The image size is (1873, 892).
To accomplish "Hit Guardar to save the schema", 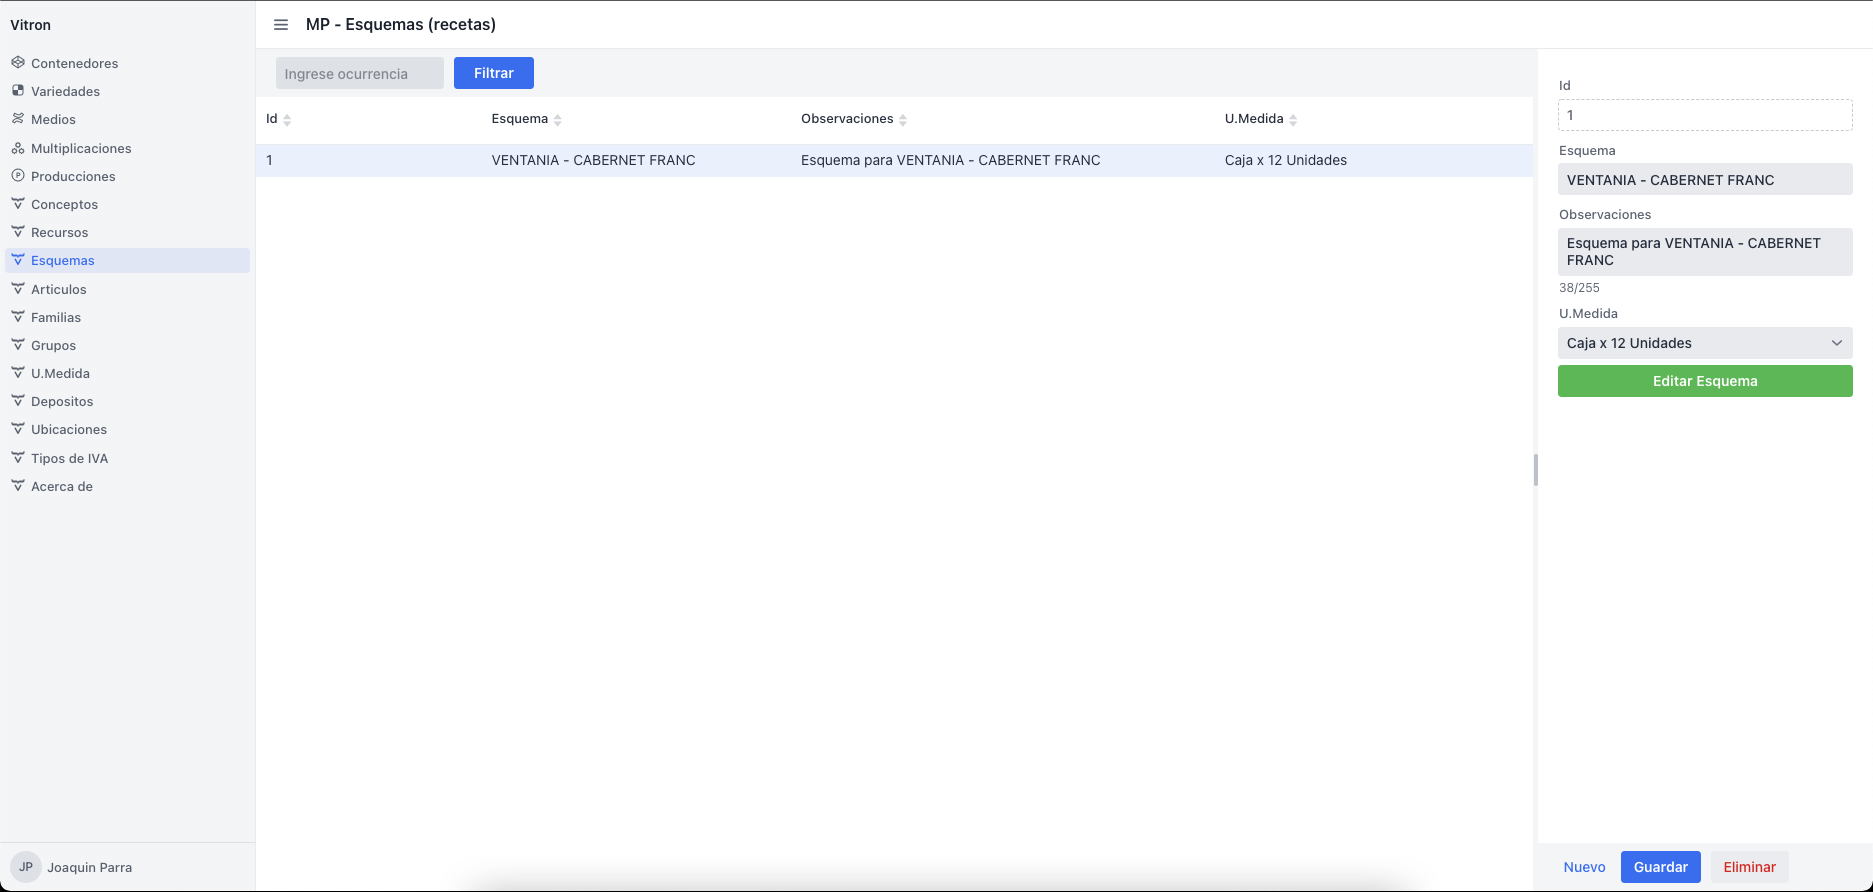I will pos(1660,867).
